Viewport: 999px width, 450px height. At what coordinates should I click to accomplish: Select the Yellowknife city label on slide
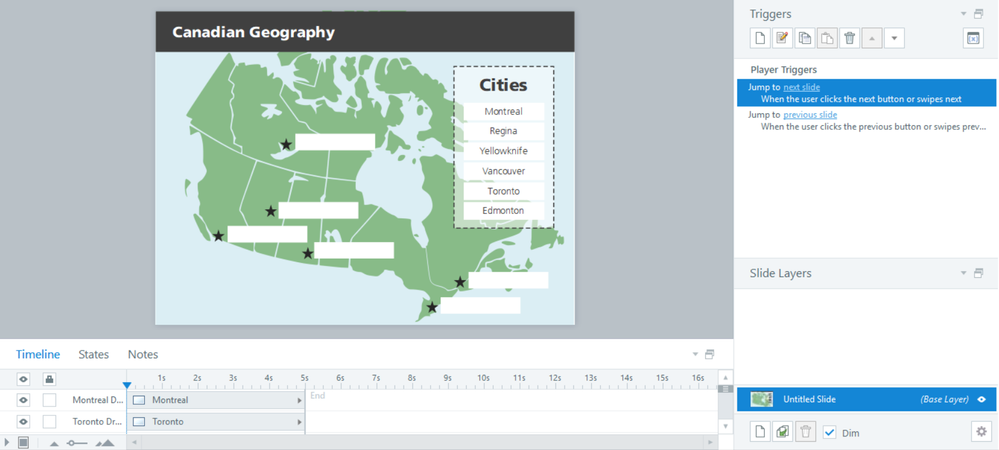(x=503, y=151)
